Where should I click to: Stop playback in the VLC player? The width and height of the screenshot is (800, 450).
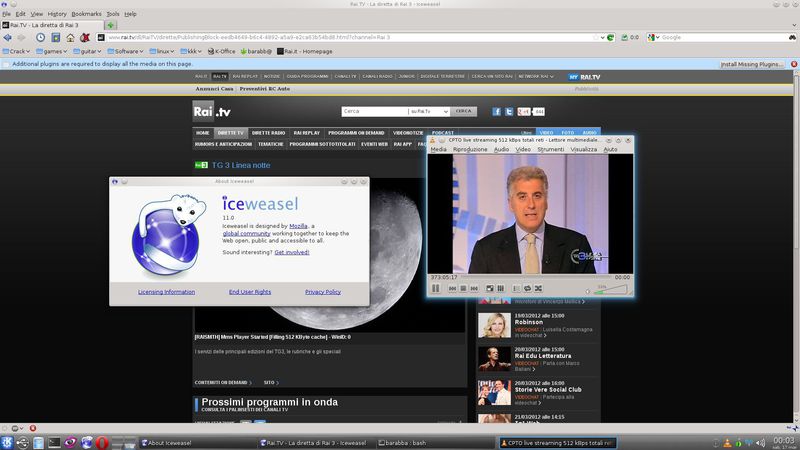tap(464, 288)
